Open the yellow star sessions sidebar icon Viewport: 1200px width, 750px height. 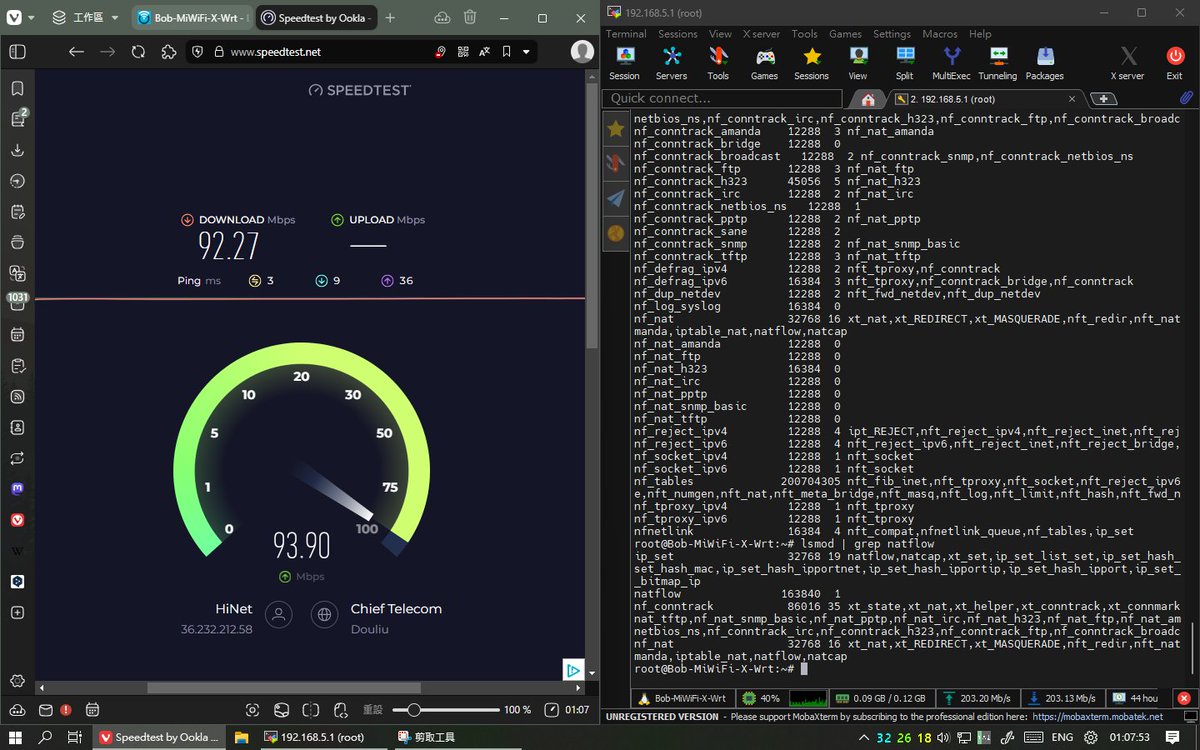click(616, 128)
